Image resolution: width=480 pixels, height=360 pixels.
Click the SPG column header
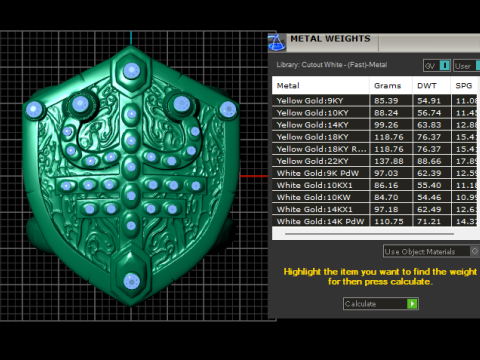[465, 86]
